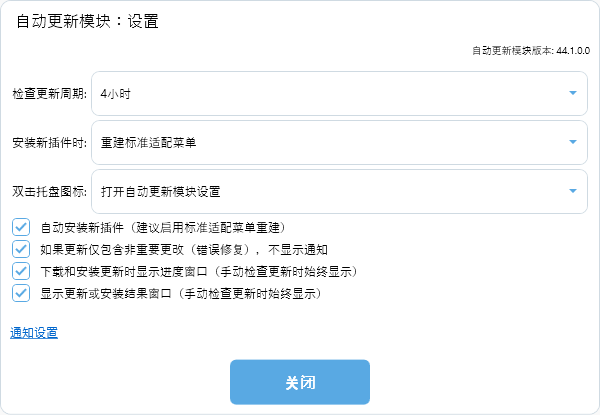Screen dimensions: 600x415
Task: Disable the 显示进度窗口 checkbox
Action: click(21, 271)
